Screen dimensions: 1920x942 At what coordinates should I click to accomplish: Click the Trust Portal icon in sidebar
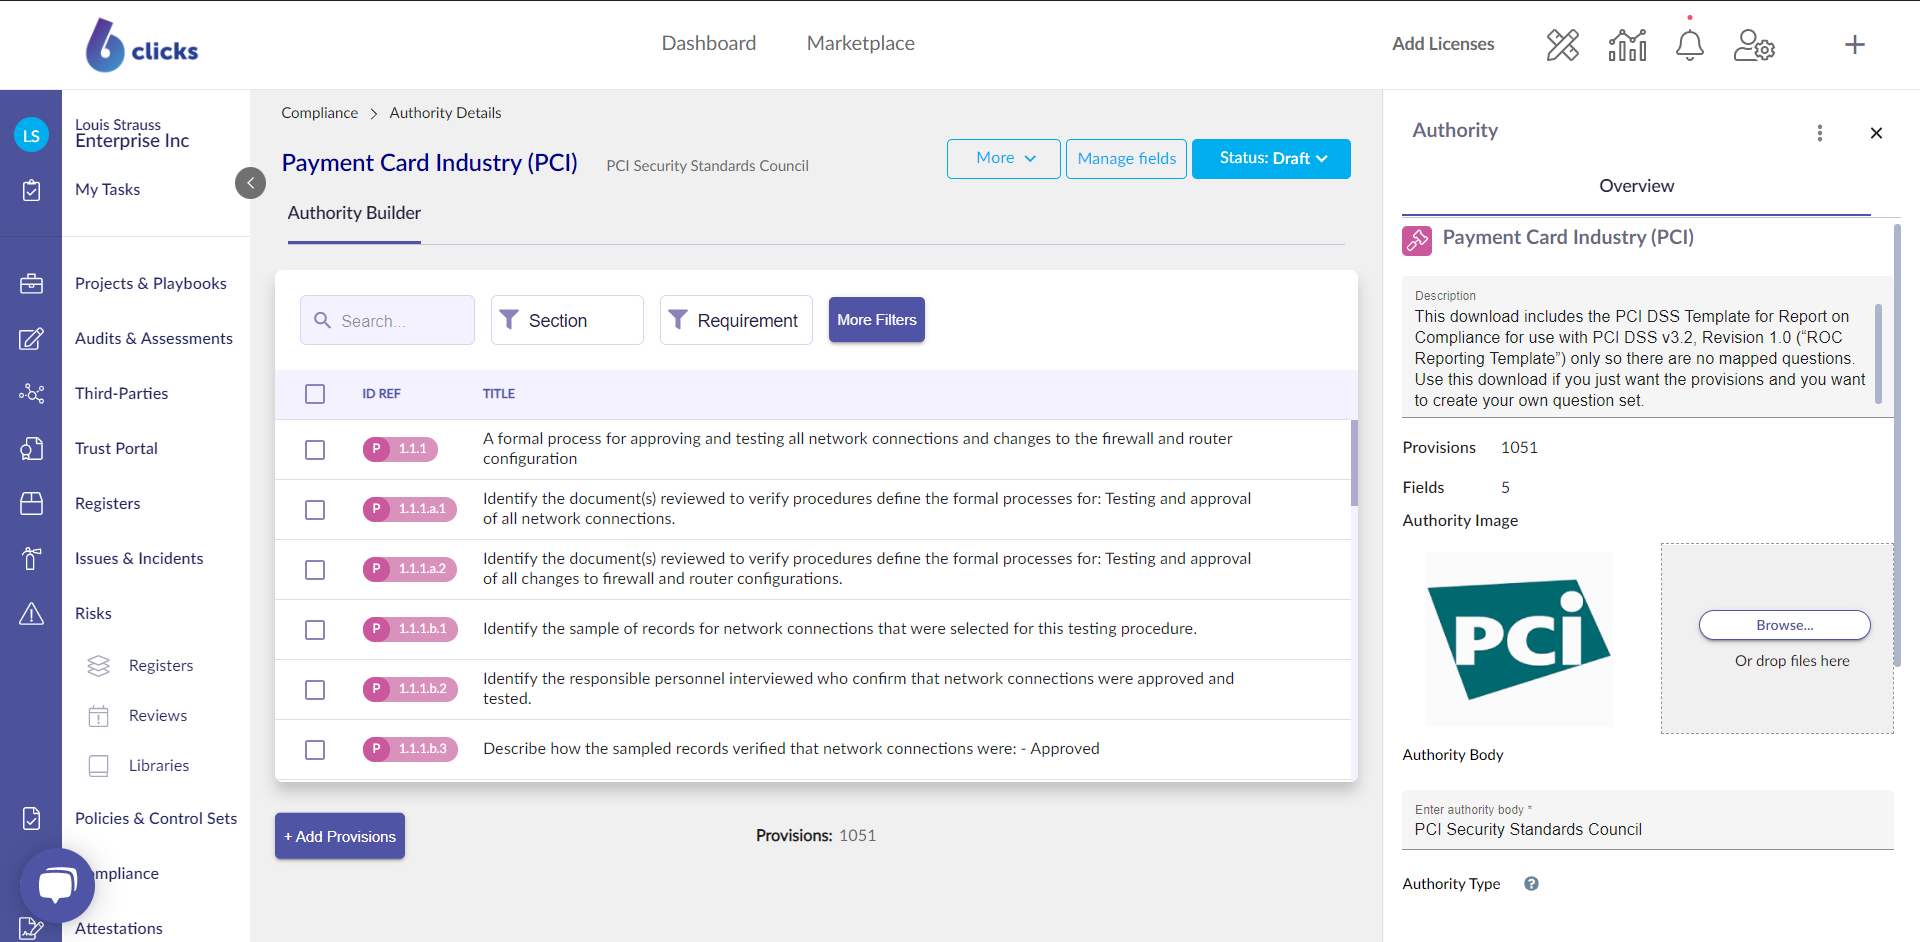[x=31, y=449]
